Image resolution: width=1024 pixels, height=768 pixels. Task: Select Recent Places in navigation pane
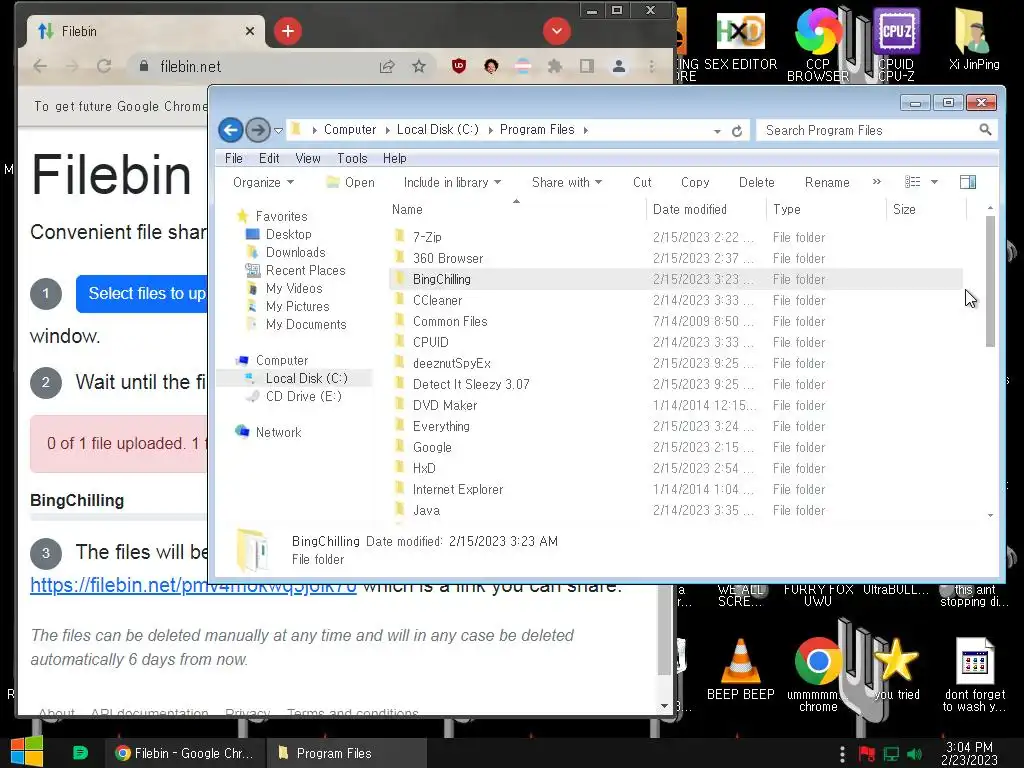pos(295,270)
